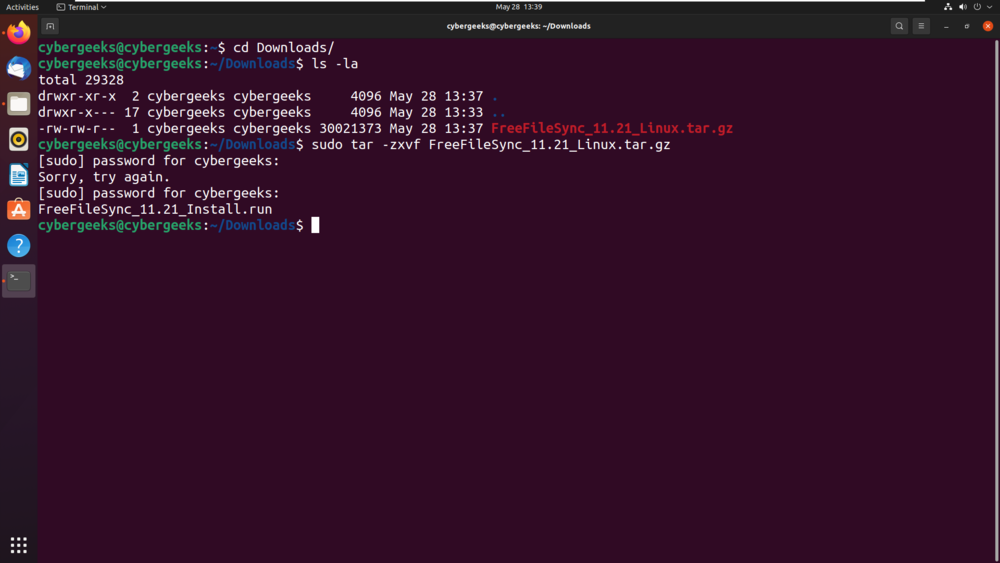Click the terminal cursor at the last prompt

pyautogui.click(x=315, y=225)
